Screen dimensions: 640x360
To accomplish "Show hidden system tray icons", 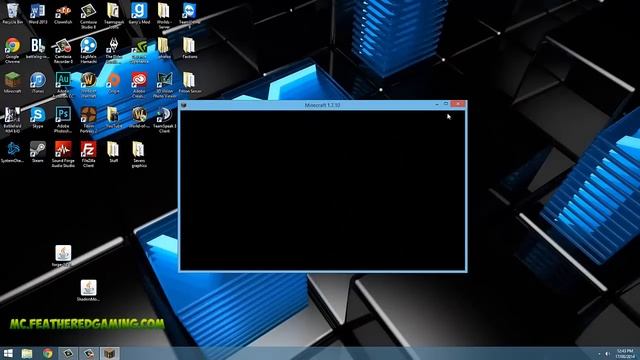I will tap(599, 353).
